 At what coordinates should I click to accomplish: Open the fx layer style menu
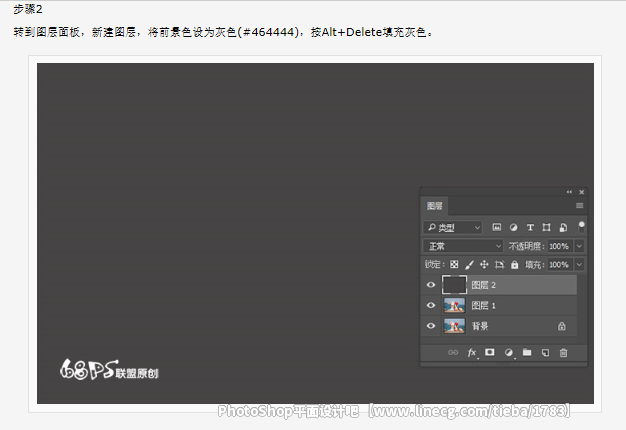pos(472,353)
